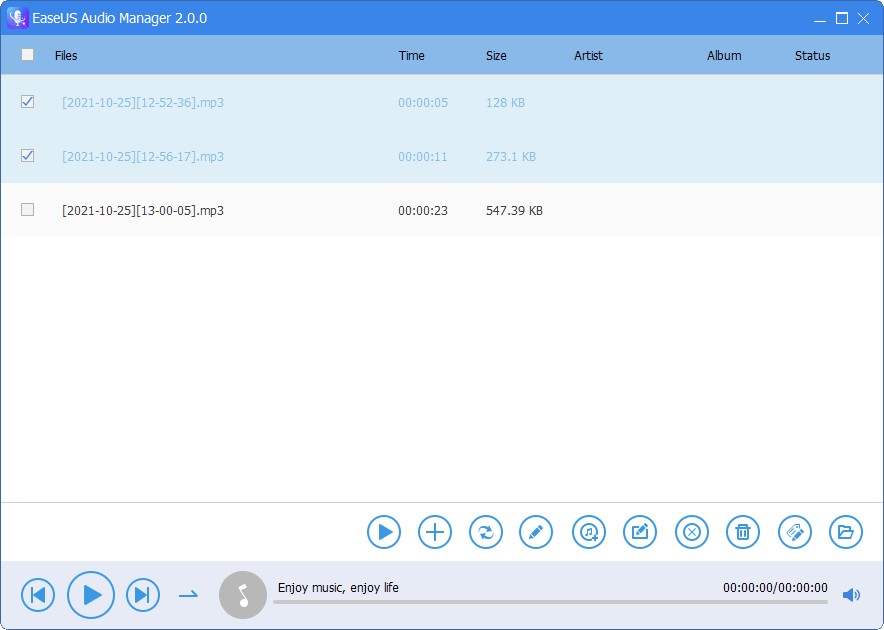The height and width of the screenshot is (630, 884).
Task: Click the pencil rename icon
Action: tap(536, 532)
